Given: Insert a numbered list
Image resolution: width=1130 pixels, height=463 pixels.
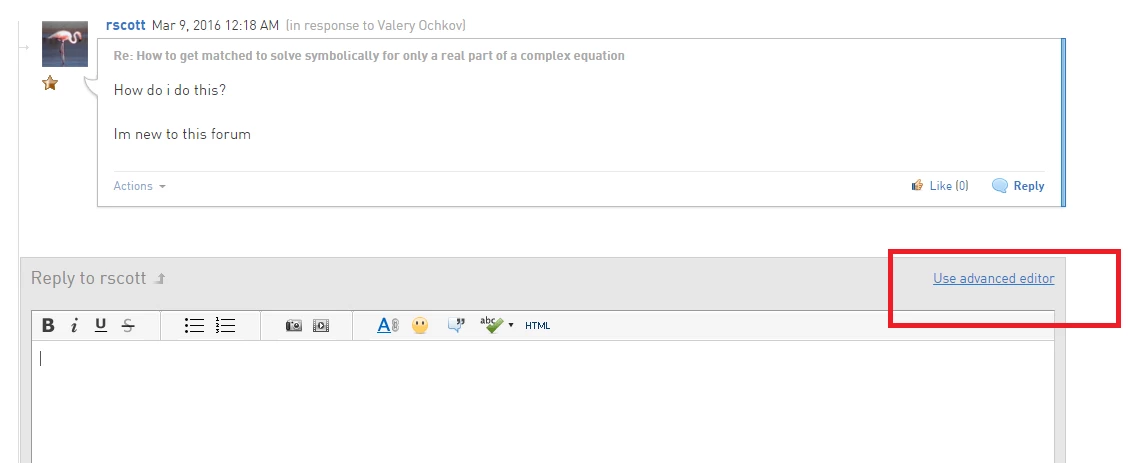Looking at the screenshot, I should point(226,326).
